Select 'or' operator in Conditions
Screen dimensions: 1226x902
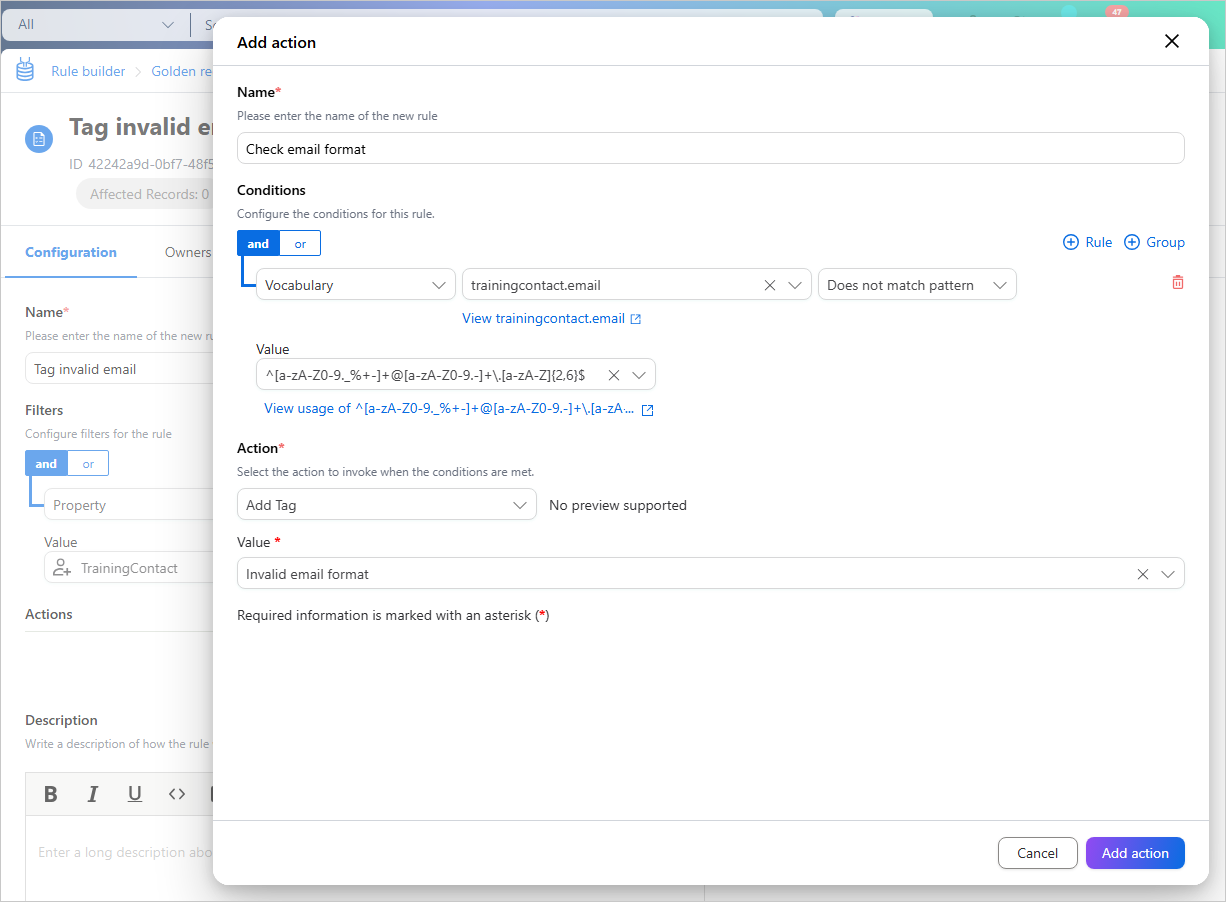300,243
